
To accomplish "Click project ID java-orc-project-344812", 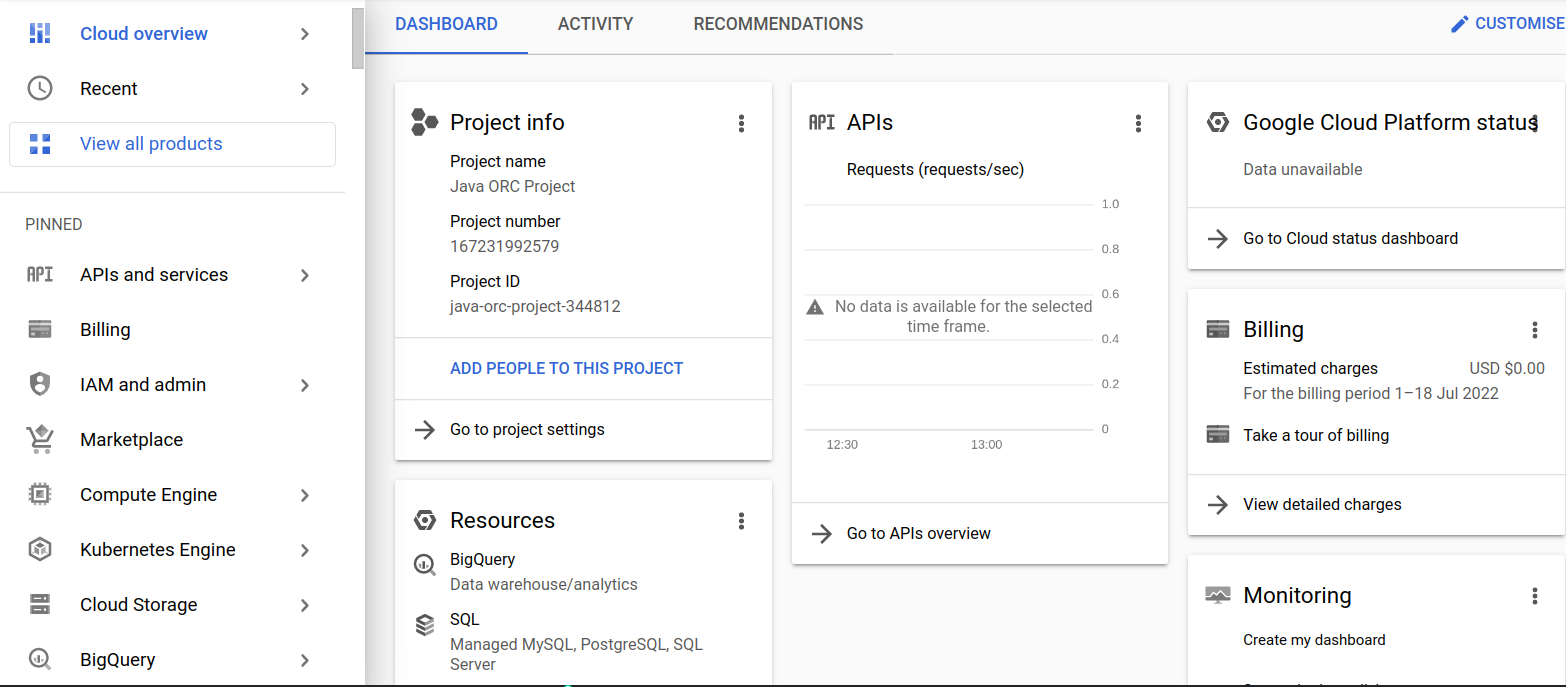I will 535,306.
